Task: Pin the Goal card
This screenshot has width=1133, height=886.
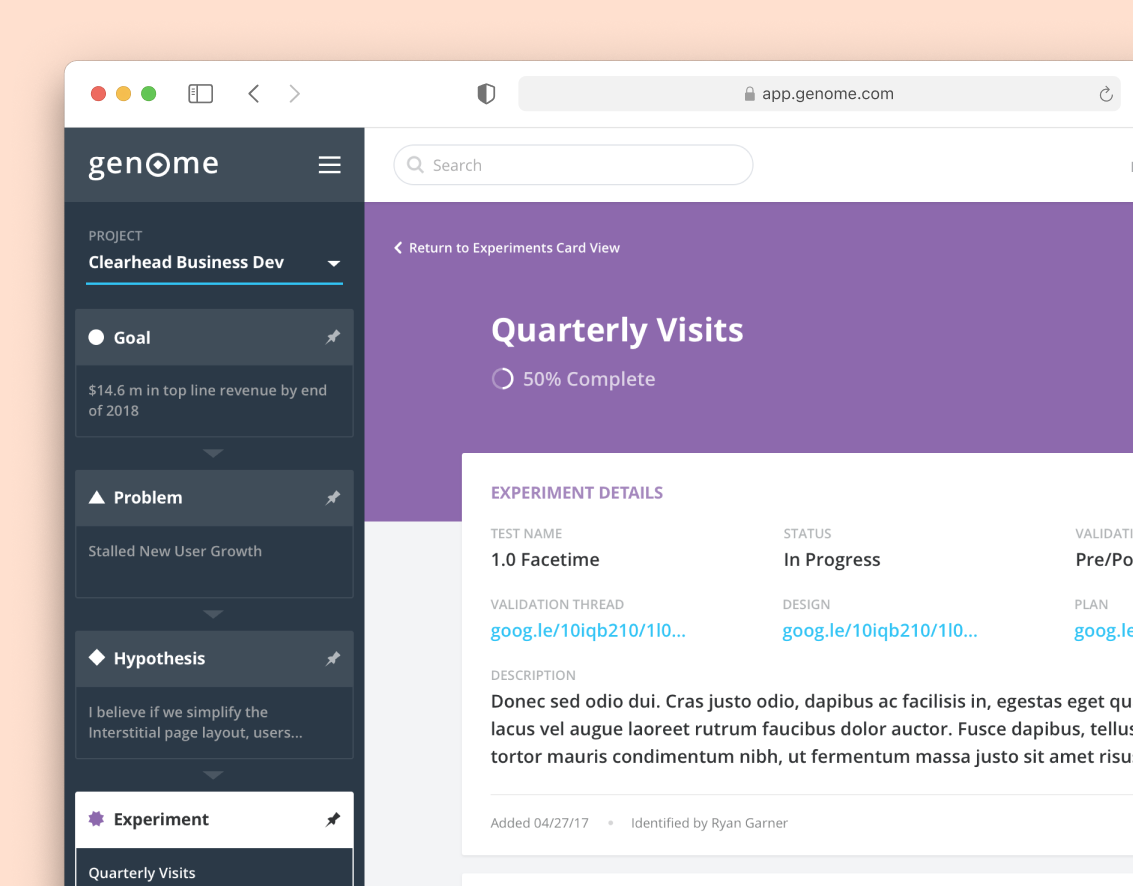Action: 332,337
